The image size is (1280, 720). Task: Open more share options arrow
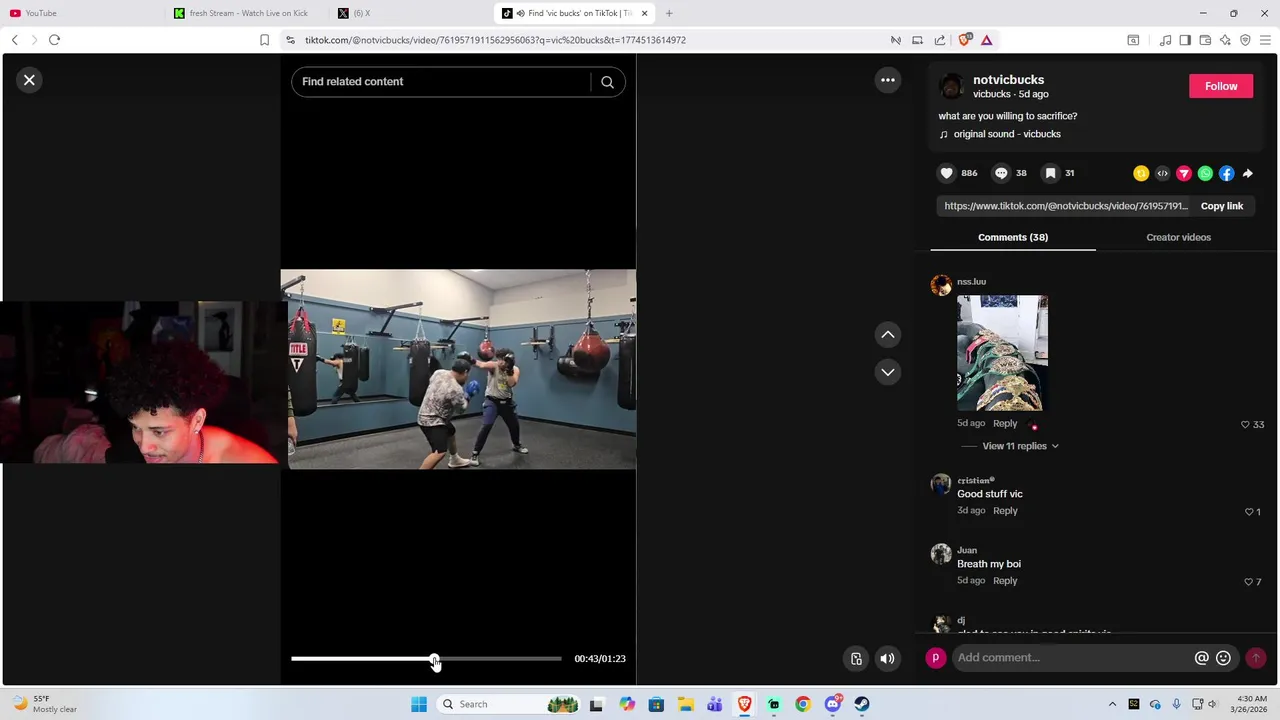coord(1248,173)
